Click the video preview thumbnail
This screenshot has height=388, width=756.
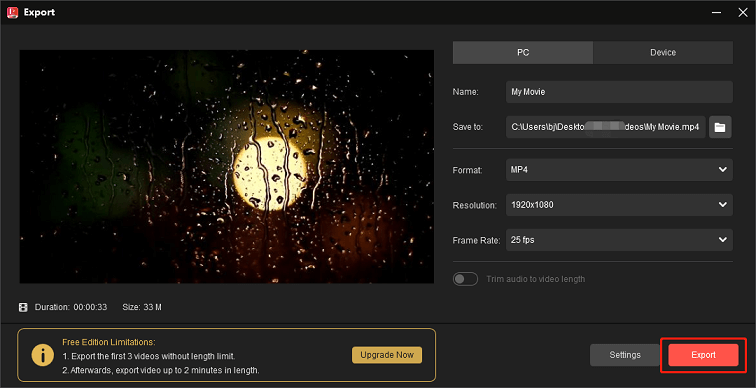(227, 167)
